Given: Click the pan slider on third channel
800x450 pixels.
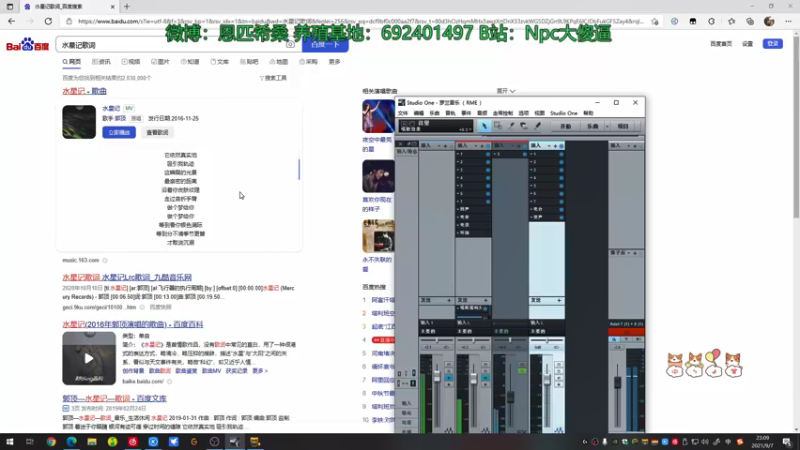Looking at the screenshot, I should click(x=510, y=340).
